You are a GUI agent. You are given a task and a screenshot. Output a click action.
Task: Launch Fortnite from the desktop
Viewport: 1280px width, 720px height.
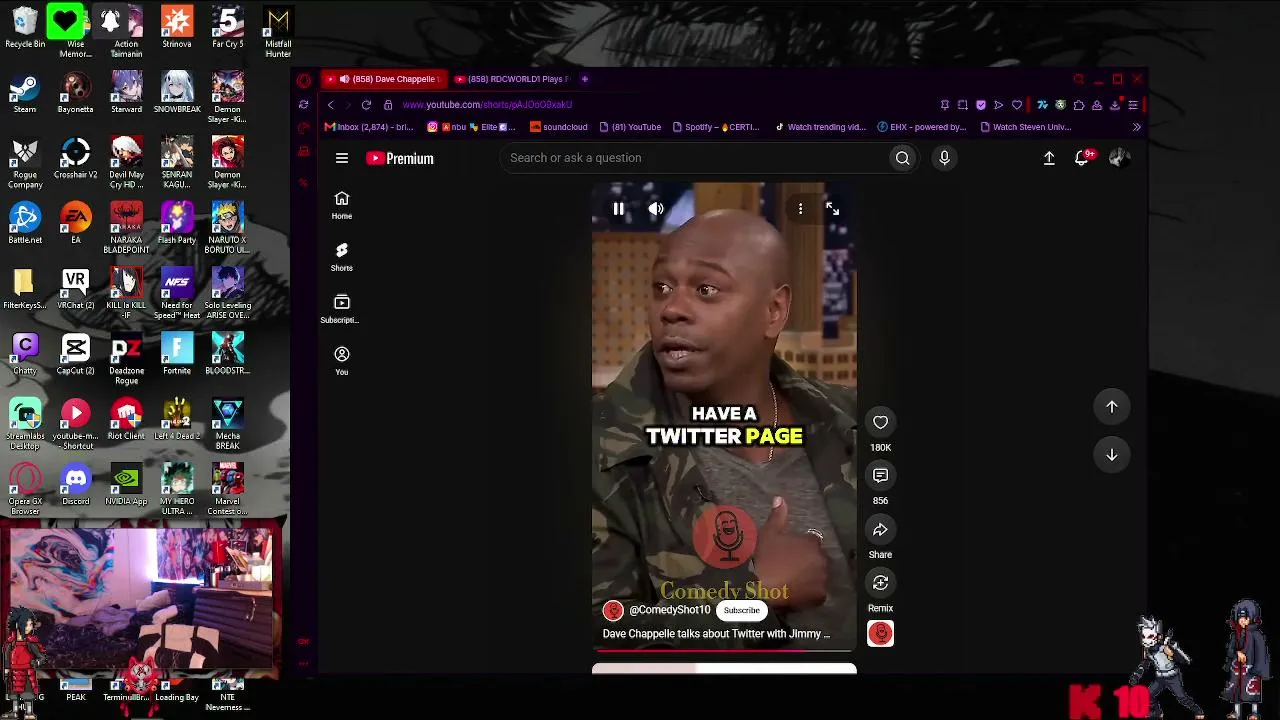(177, 354)
